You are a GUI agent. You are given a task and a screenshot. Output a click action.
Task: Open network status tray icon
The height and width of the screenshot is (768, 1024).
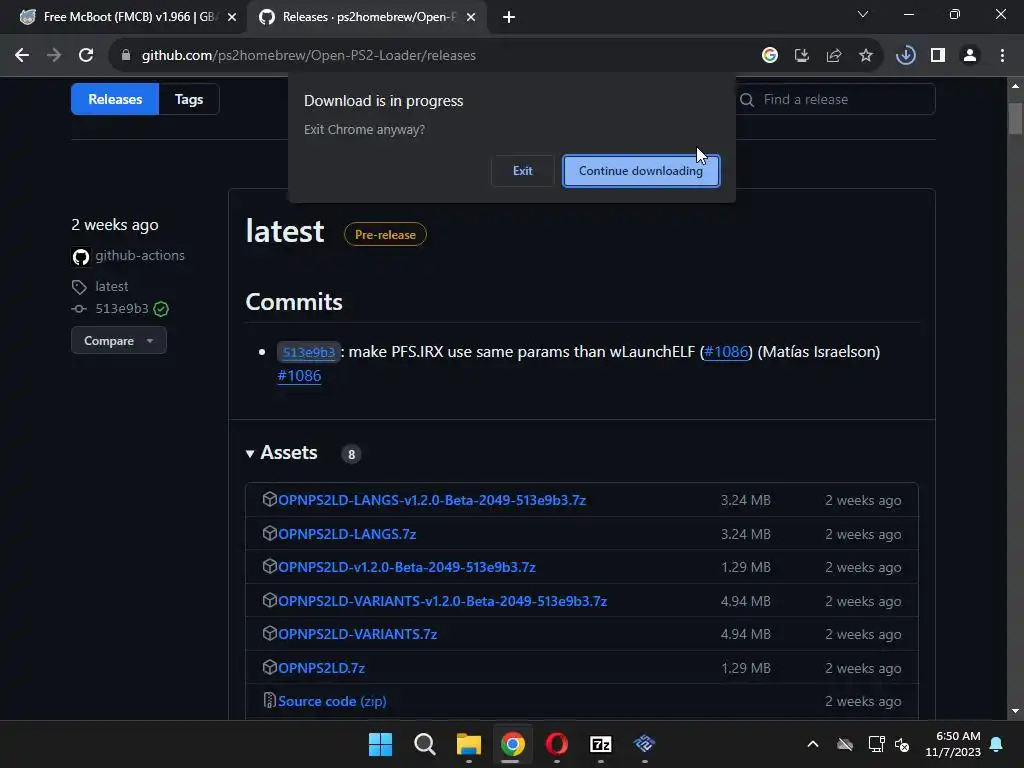click(876, 744)
